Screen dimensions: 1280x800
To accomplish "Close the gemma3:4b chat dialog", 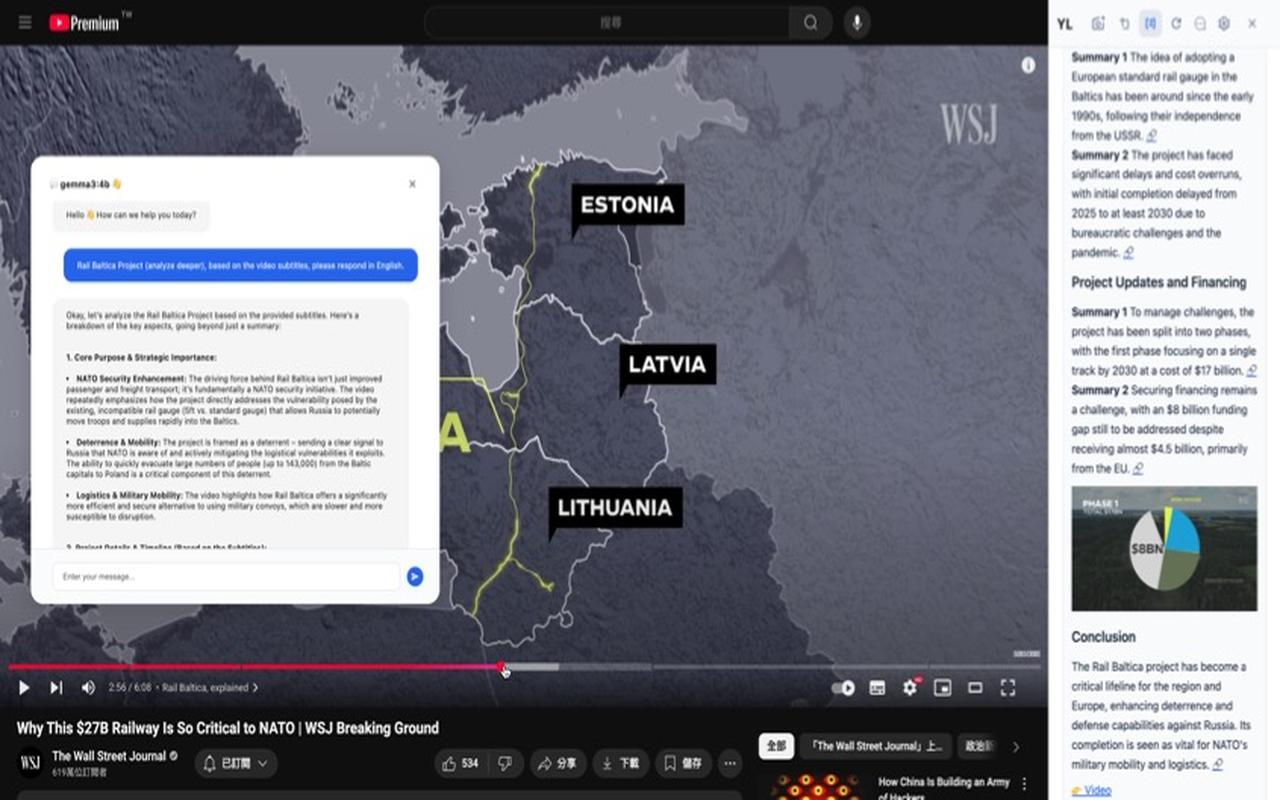I will (x=412, y=184).
